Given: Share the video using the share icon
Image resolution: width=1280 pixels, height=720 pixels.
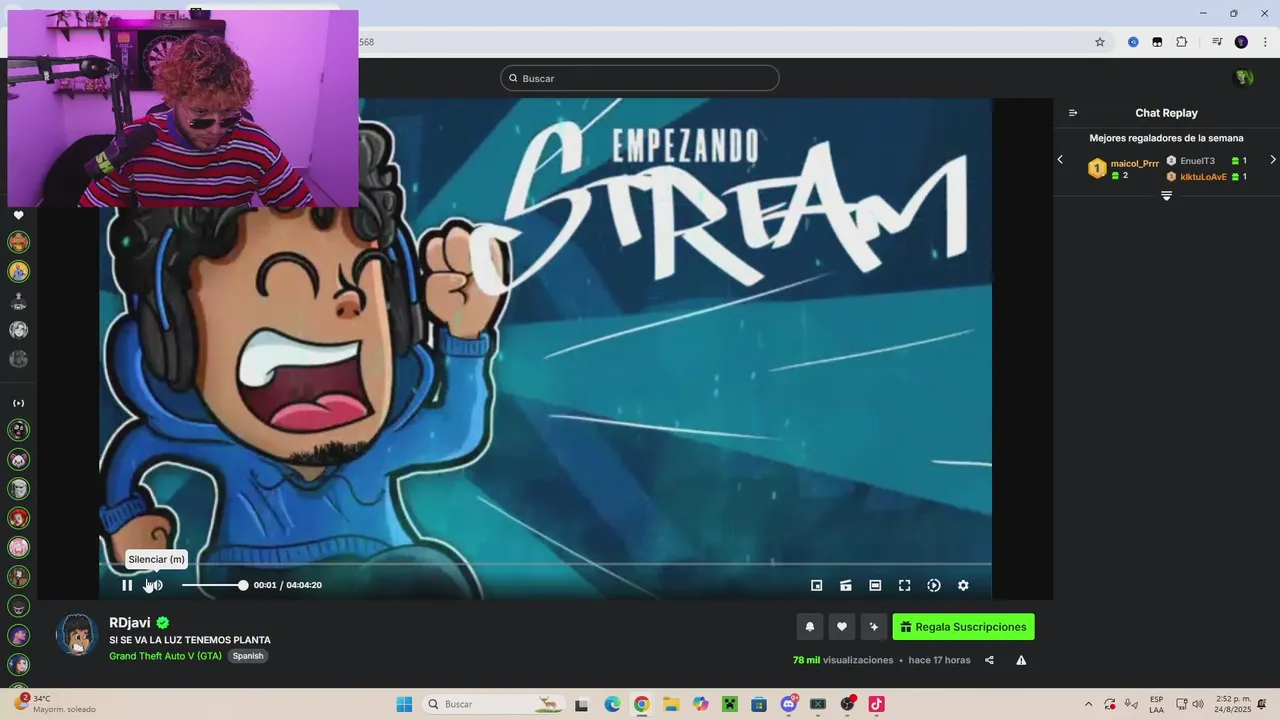Looking at the screenshot, I should click(x=989, y=660).
